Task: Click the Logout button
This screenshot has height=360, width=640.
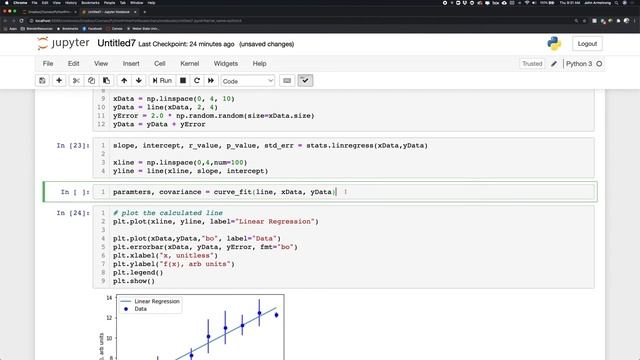Action: click(587, 44)
